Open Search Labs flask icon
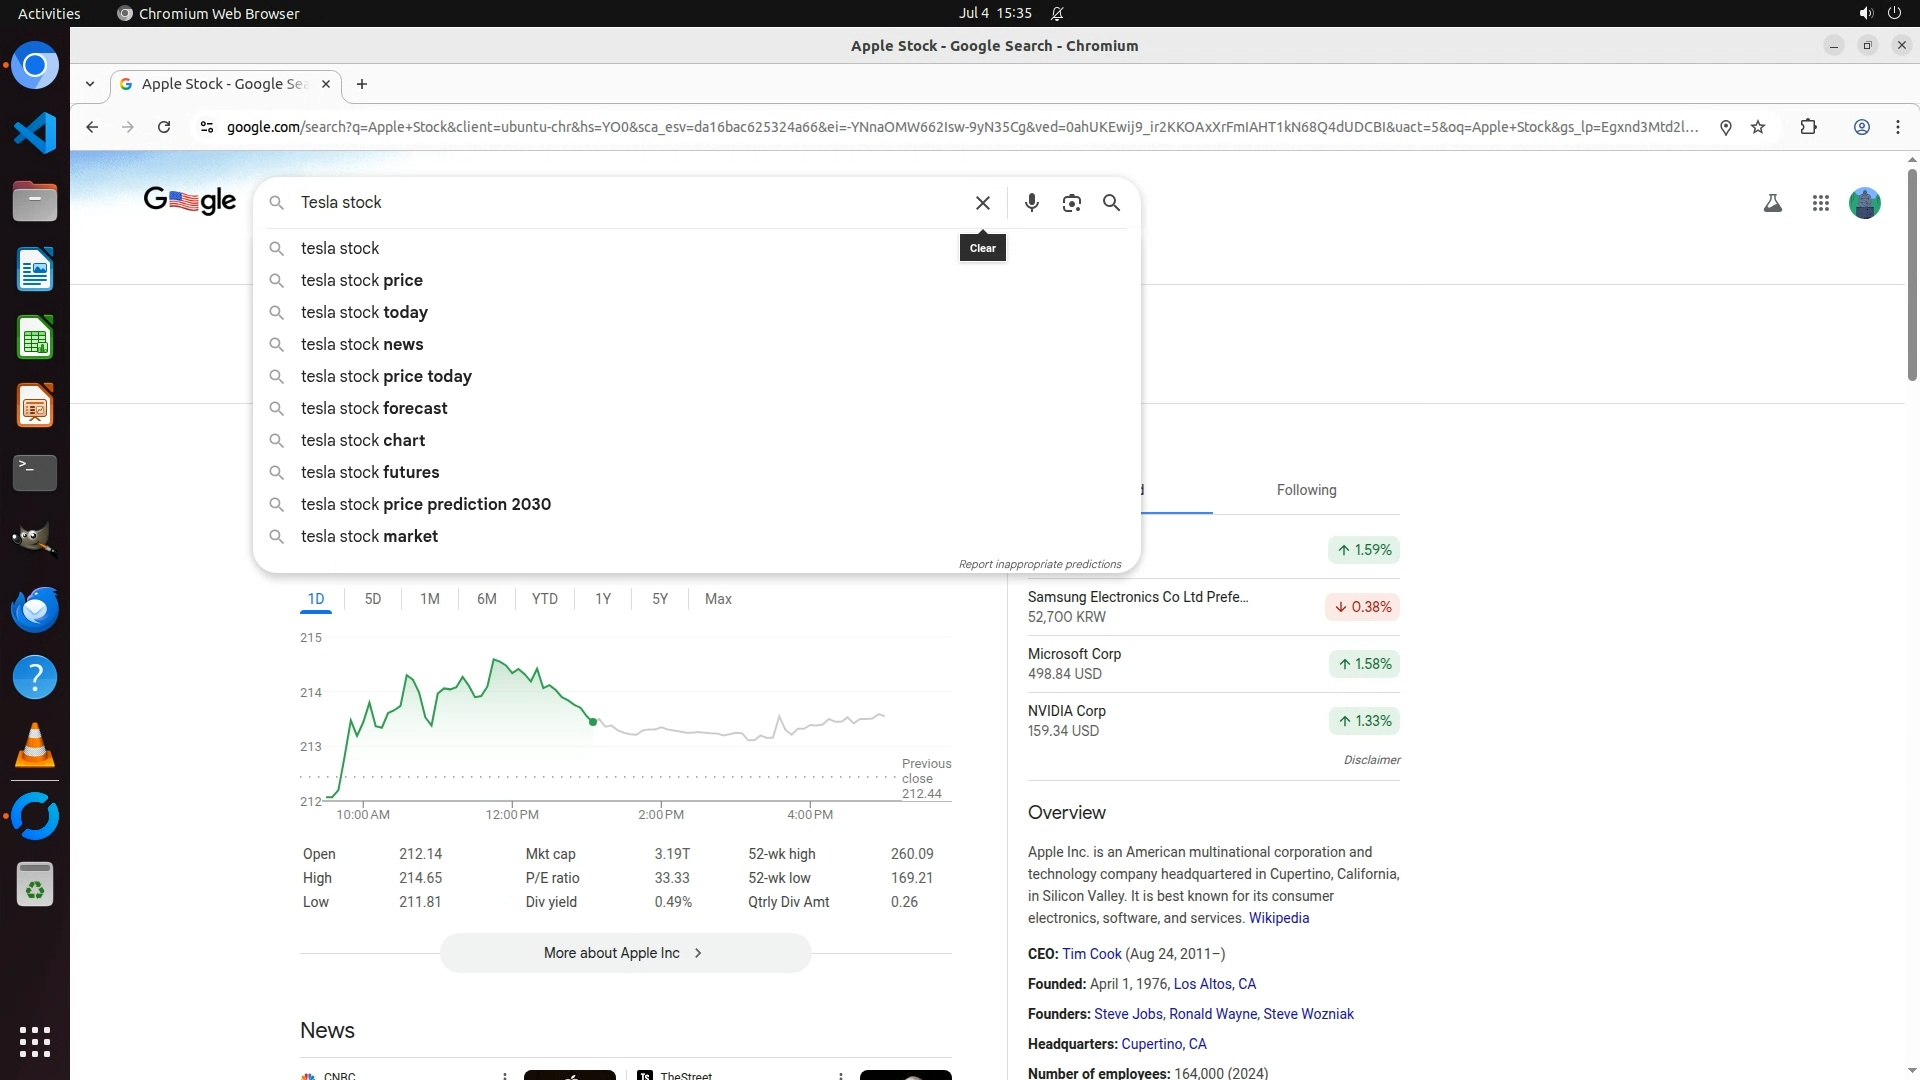 1772,203
